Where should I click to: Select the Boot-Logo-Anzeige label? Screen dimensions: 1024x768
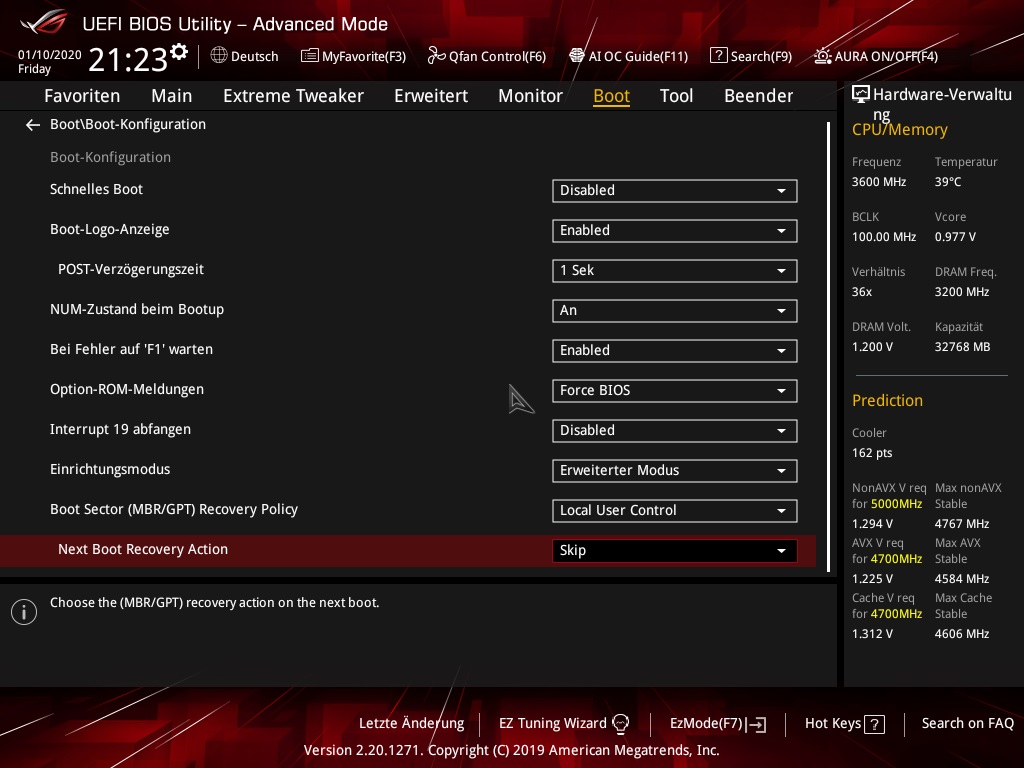pos(110,230)
